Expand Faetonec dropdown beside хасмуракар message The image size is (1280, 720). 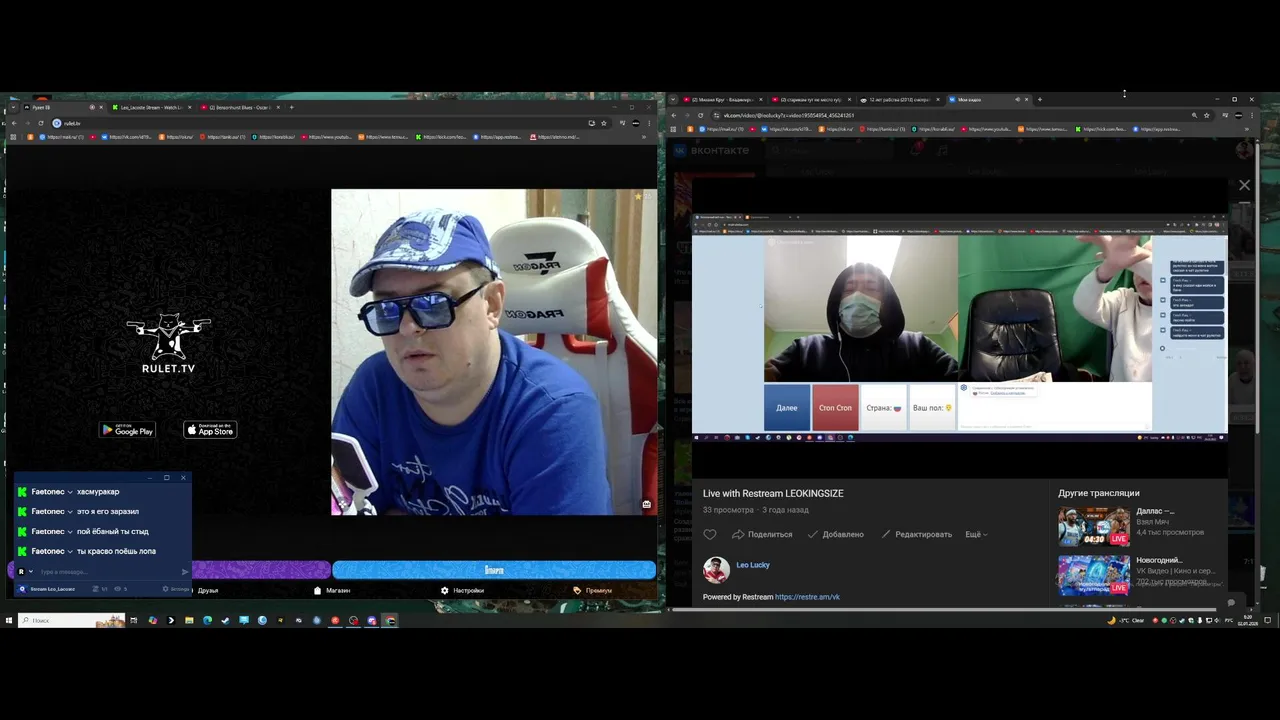70,492
